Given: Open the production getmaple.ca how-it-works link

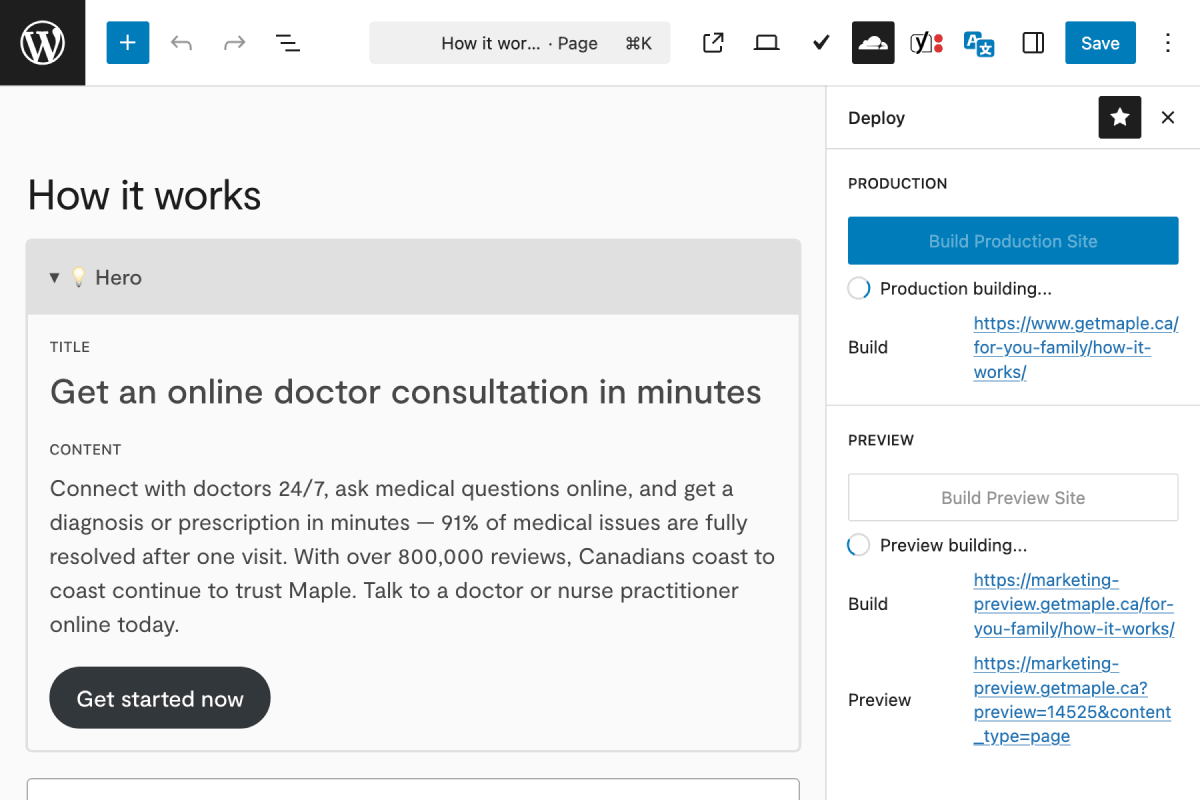Looking at the screenshot, I should tap(1076, 348).
